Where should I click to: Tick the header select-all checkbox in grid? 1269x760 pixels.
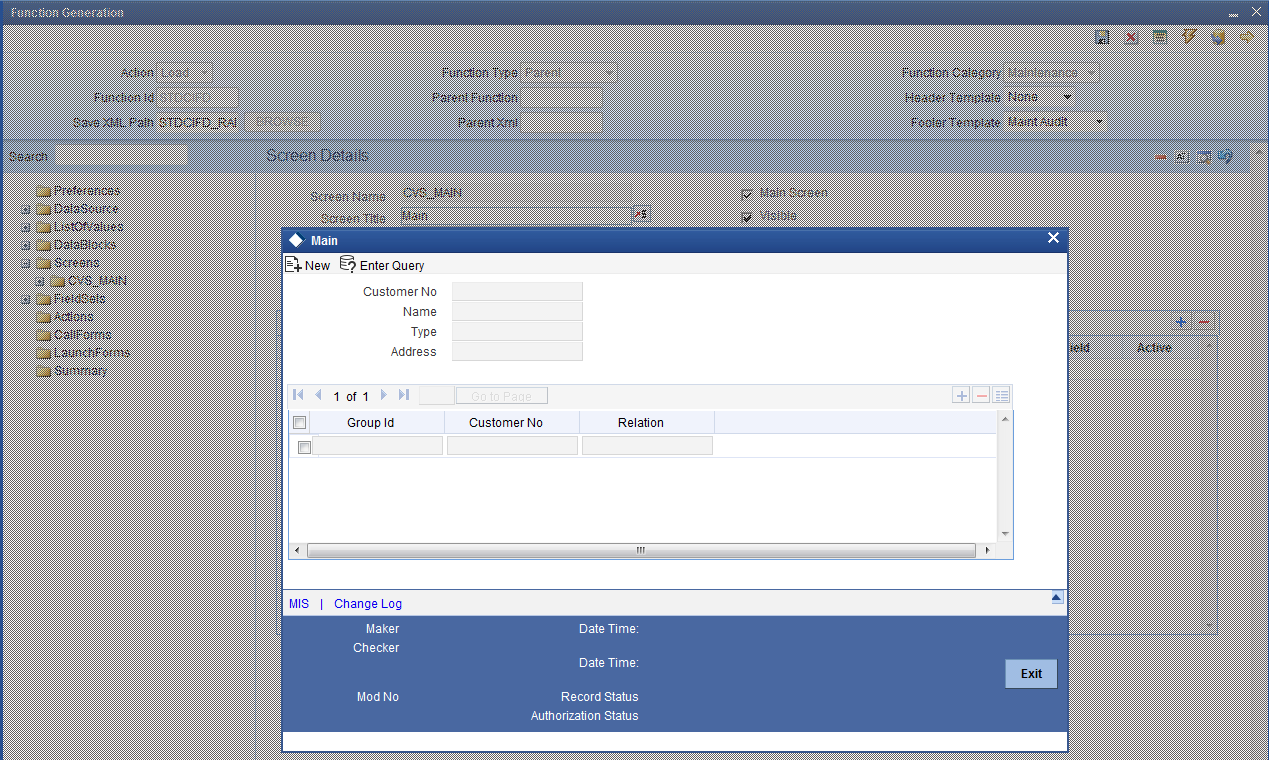pyautogui.click(x=300, y=423)
